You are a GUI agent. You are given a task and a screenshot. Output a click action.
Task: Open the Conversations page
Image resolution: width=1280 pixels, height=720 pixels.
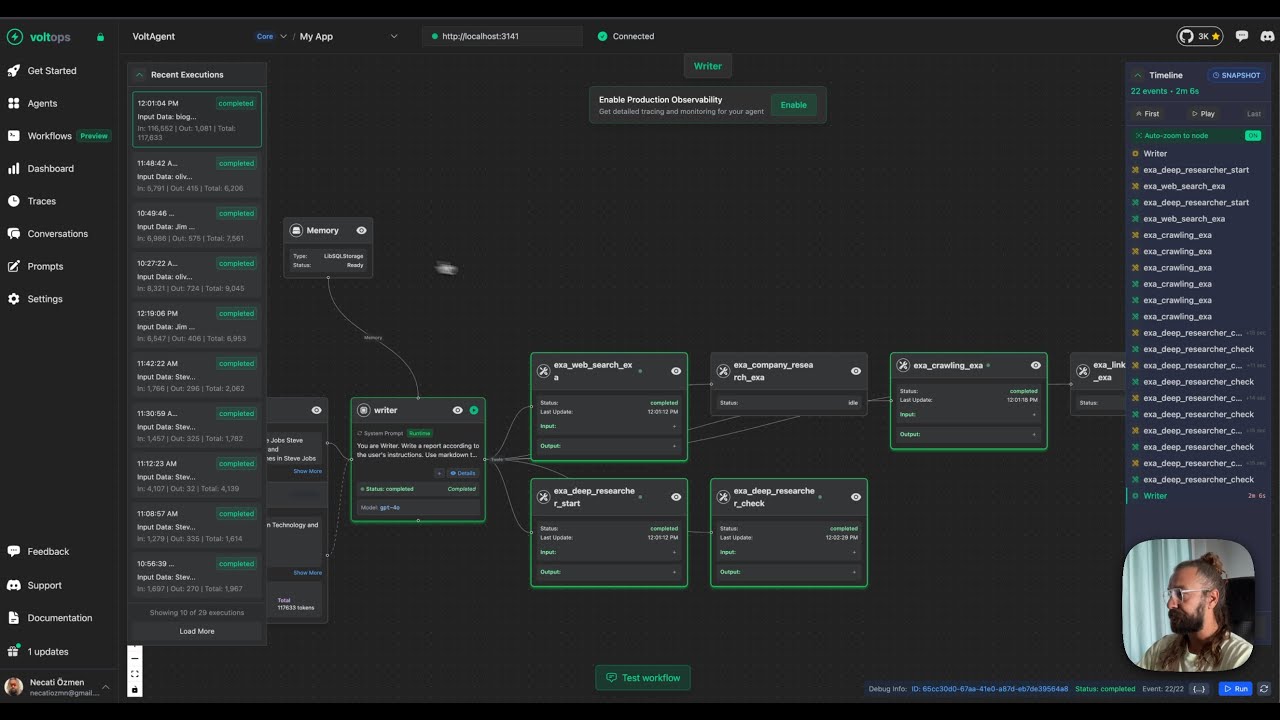pyautogui.click(x=57, y=234)
